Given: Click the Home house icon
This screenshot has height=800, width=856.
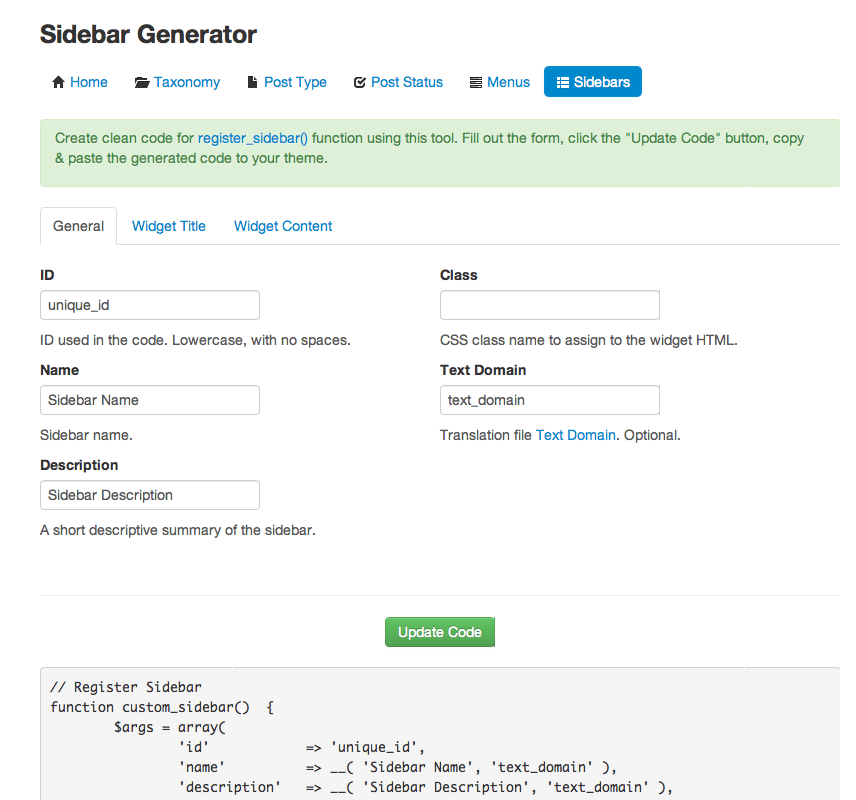Looking at the screenshot, I should pyautogui.click(x=58, y=82).
